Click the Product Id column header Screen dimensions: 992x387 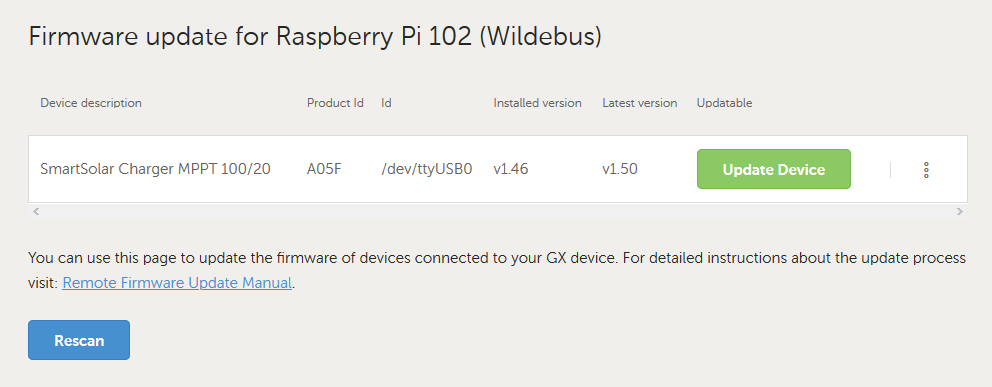(335, 102)
